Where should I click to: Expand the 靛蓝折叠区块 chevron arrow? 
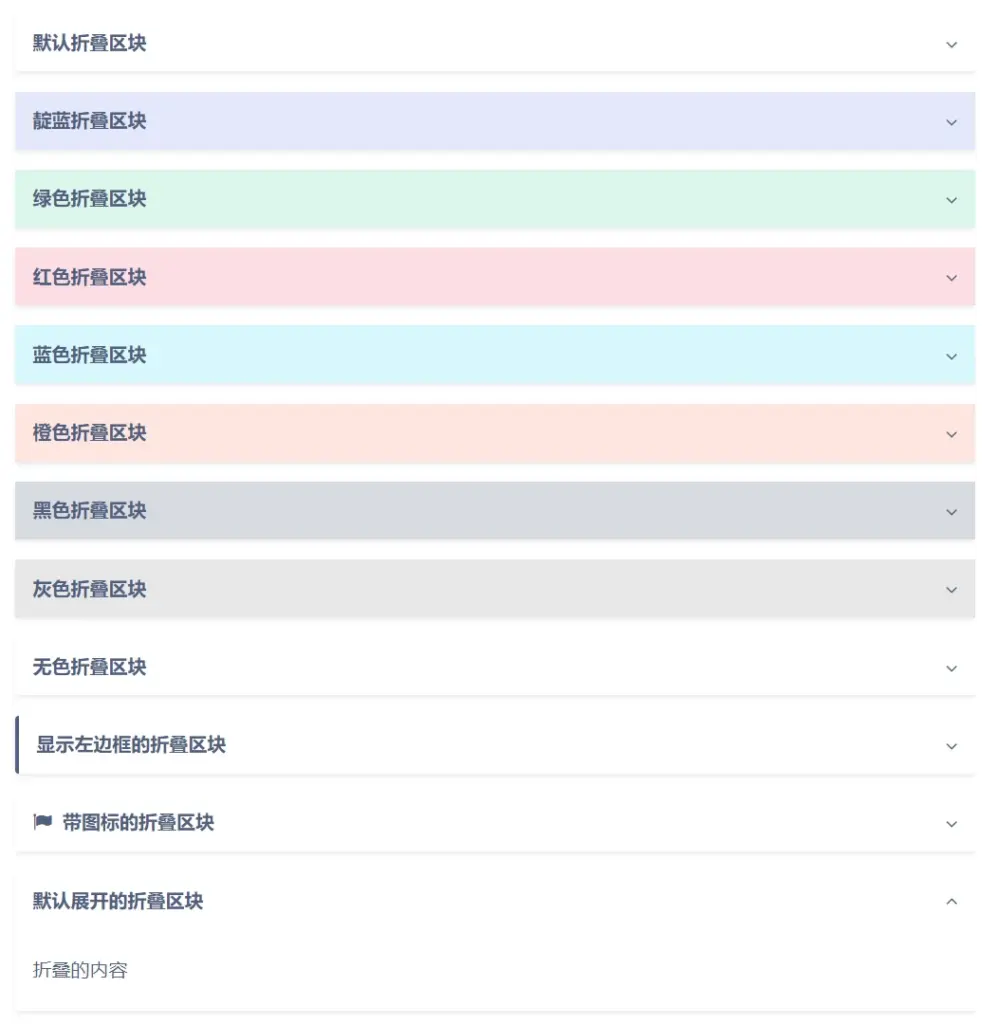click(951, 122)
